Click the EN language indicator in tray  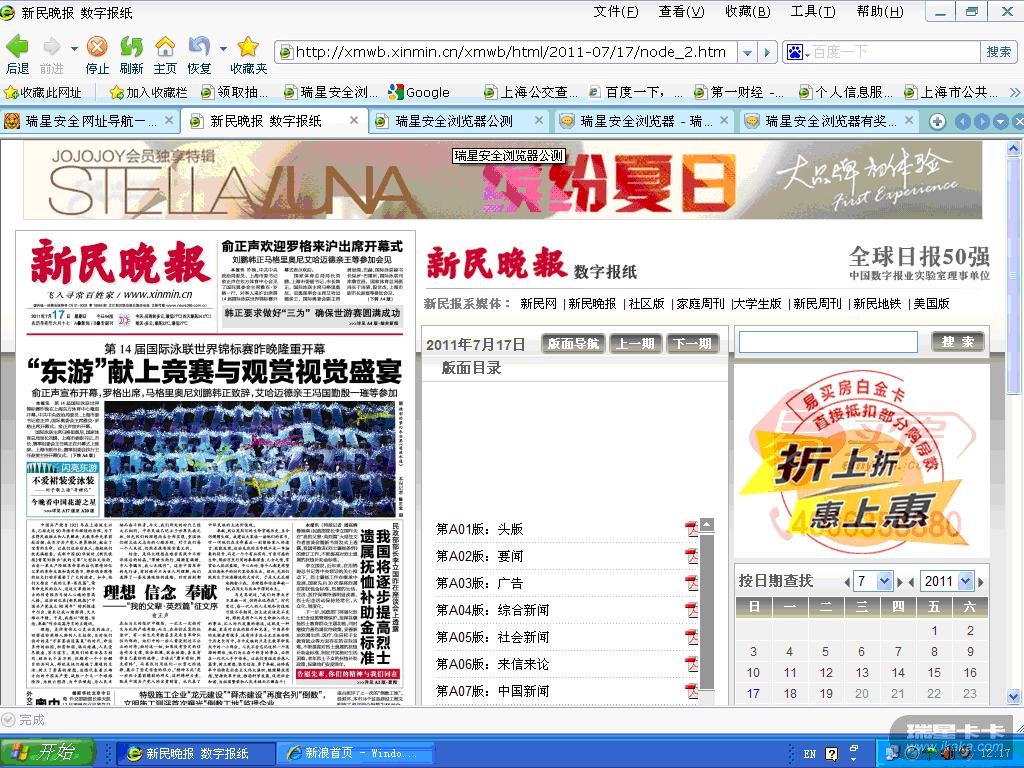810,754
